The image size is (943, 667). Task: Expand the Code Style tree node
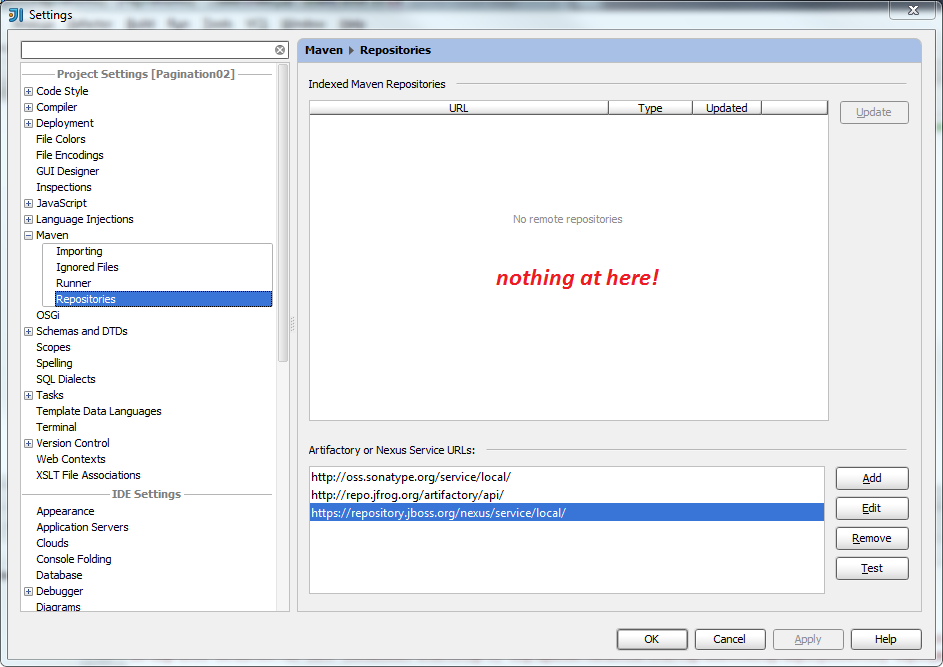tap(28, 92)
